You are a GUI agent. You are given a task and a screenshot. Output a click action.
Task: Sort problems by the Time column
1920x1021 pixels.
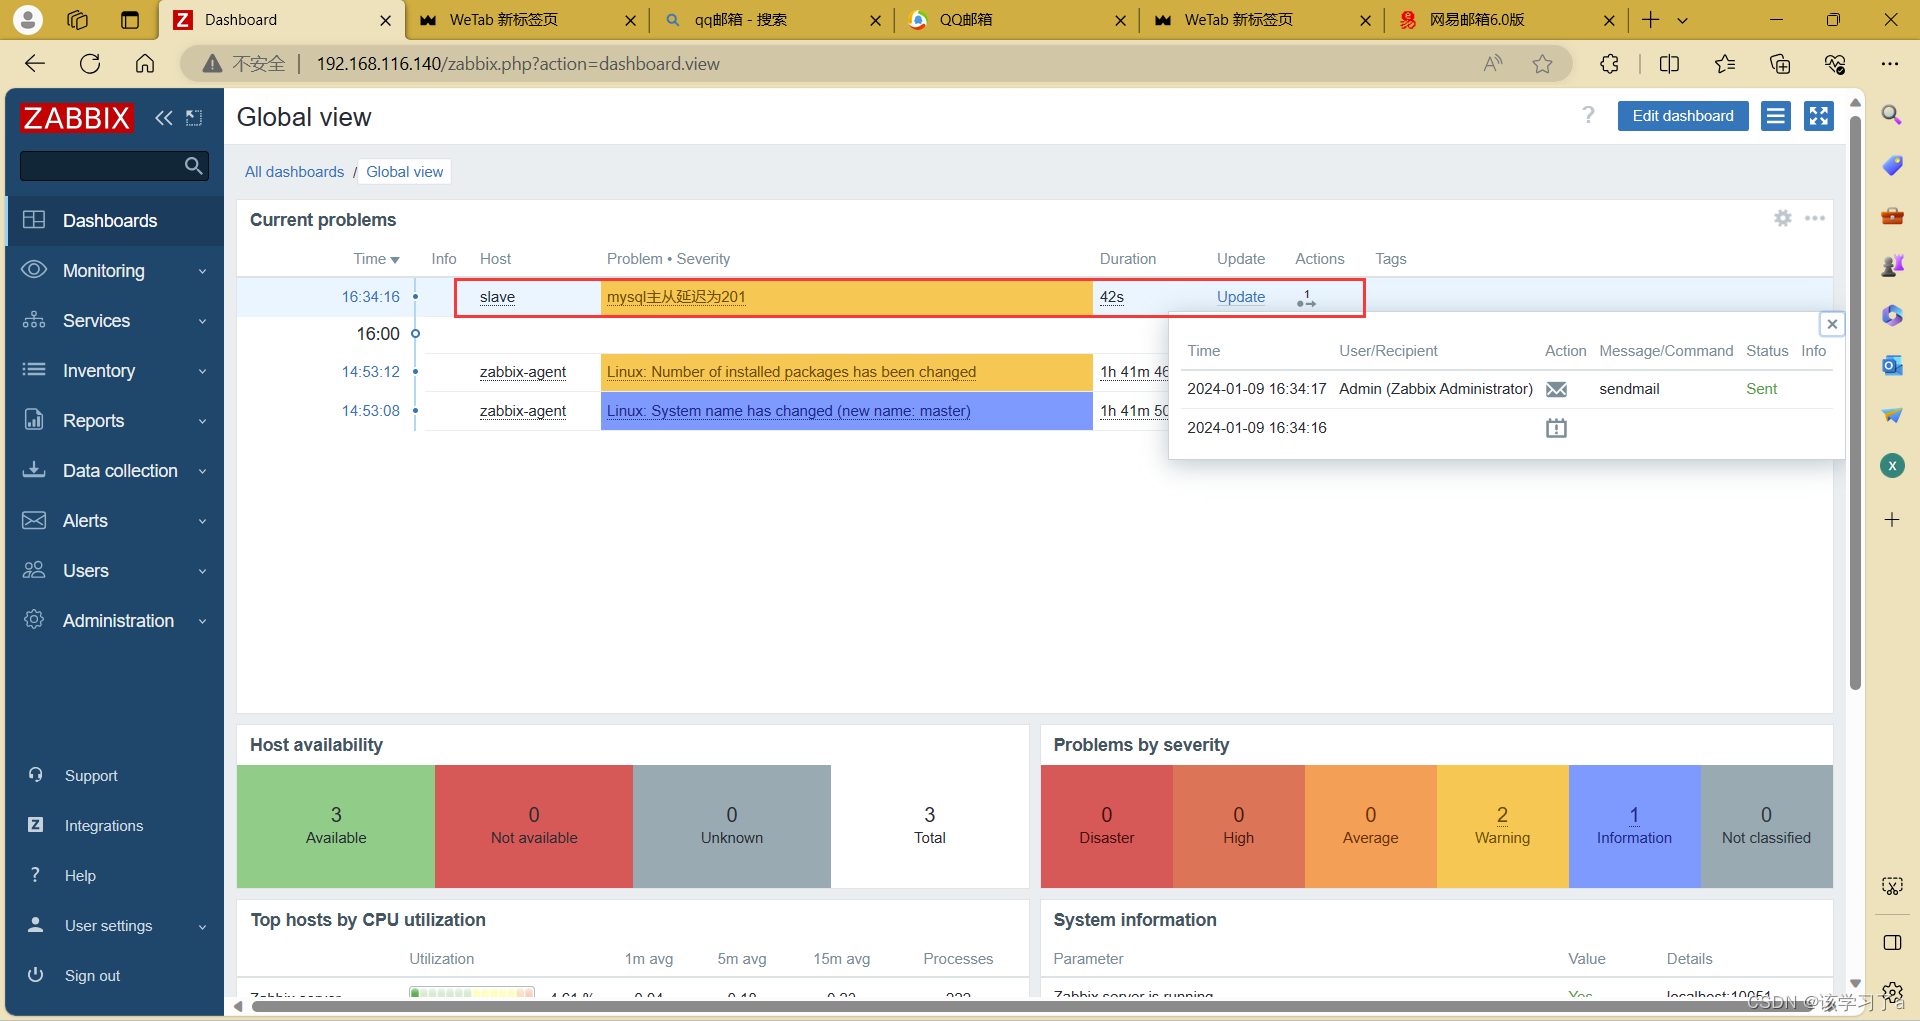376,259
